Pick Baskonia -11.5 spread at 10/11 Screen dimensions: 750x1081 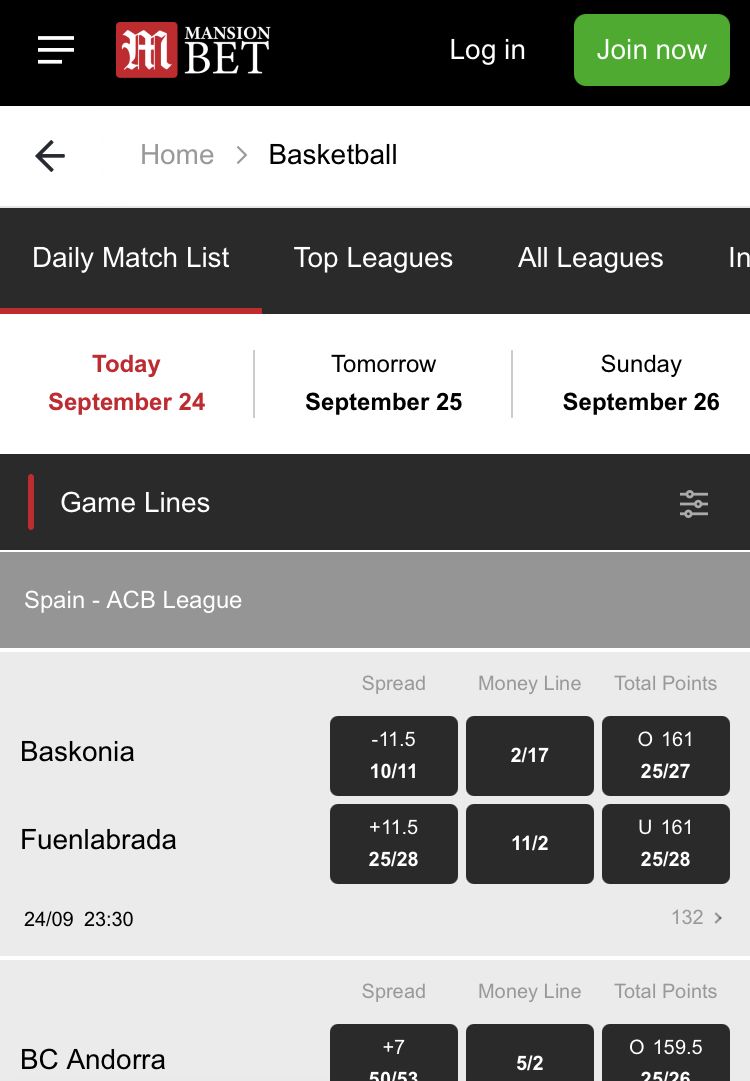(394, 756)
